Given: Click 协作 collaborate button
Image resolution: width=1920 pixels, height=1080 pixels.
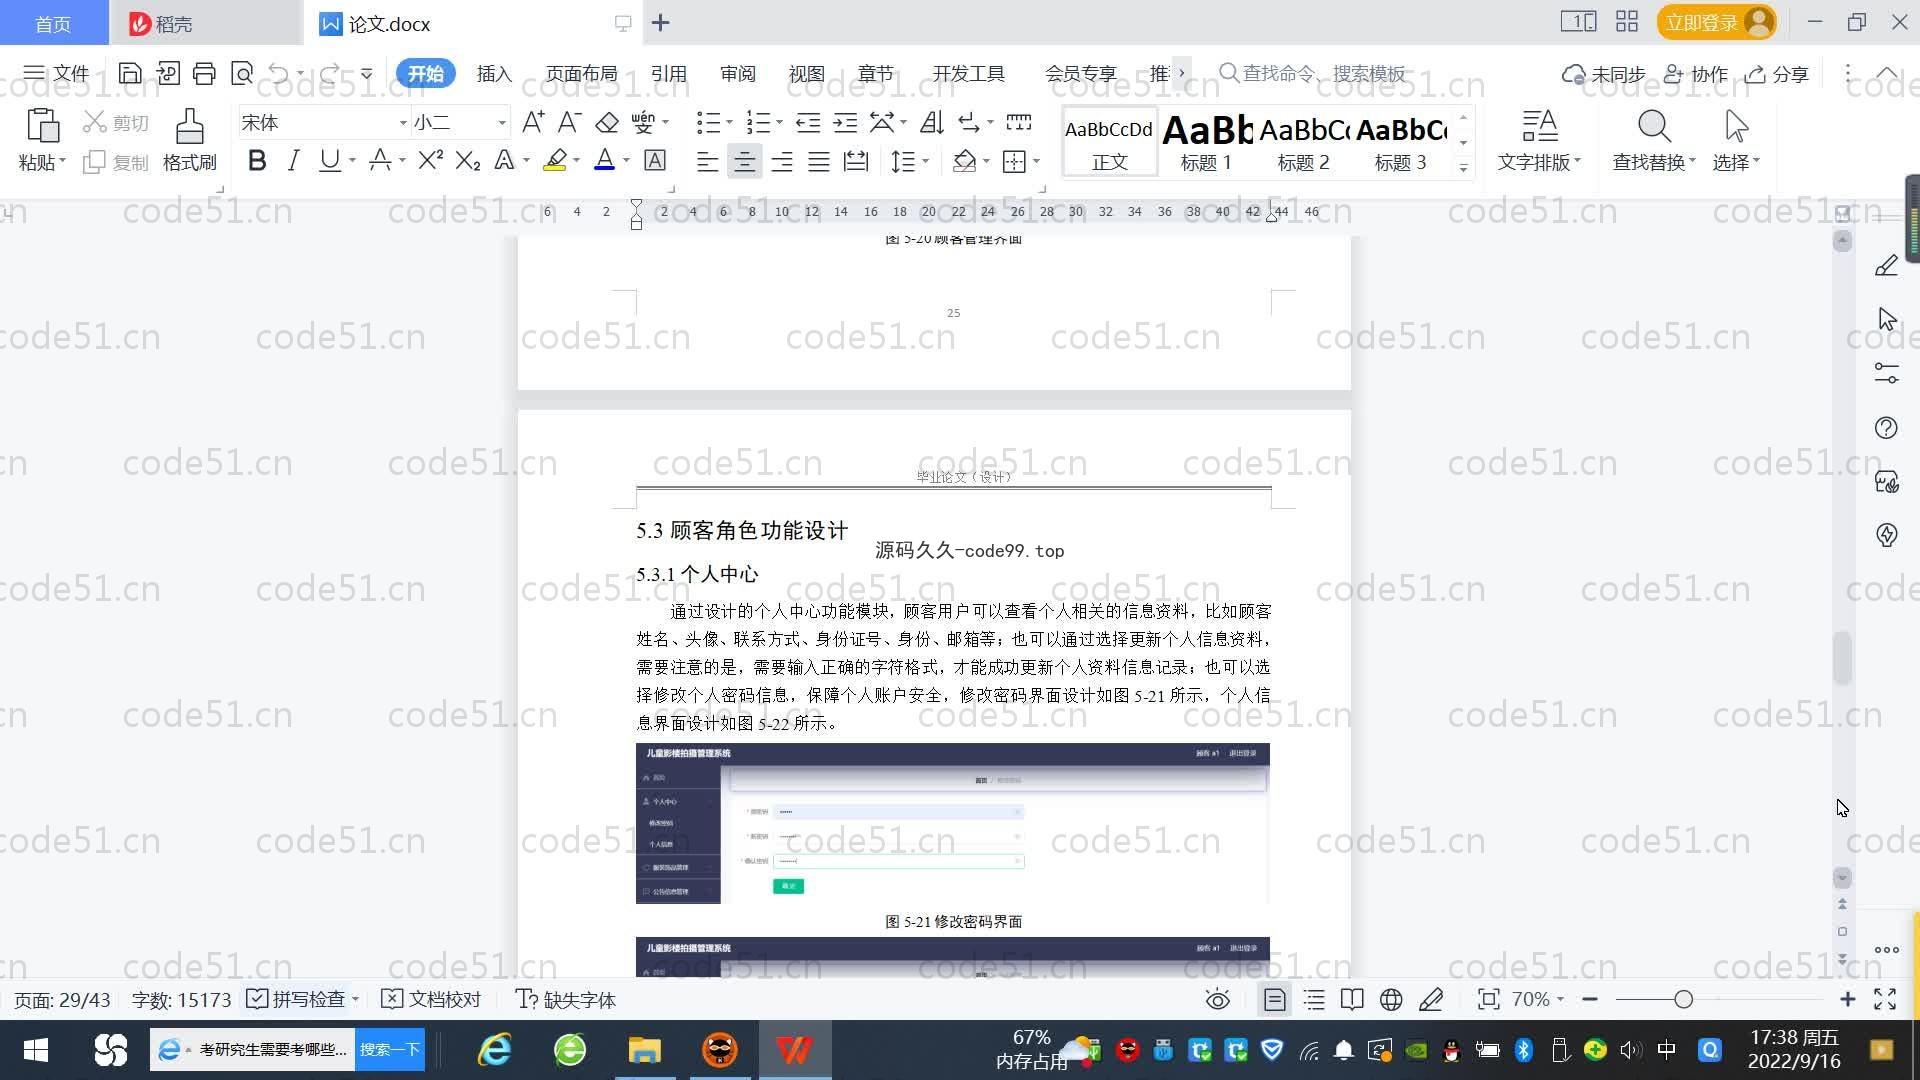Looking at the screenshot, I should pos(1695,74).
